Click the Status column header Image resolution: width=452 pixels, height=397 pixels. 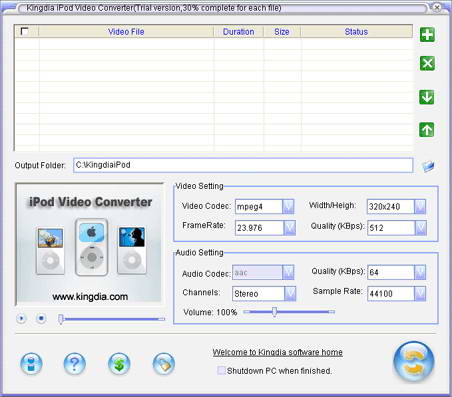point(356,32)
